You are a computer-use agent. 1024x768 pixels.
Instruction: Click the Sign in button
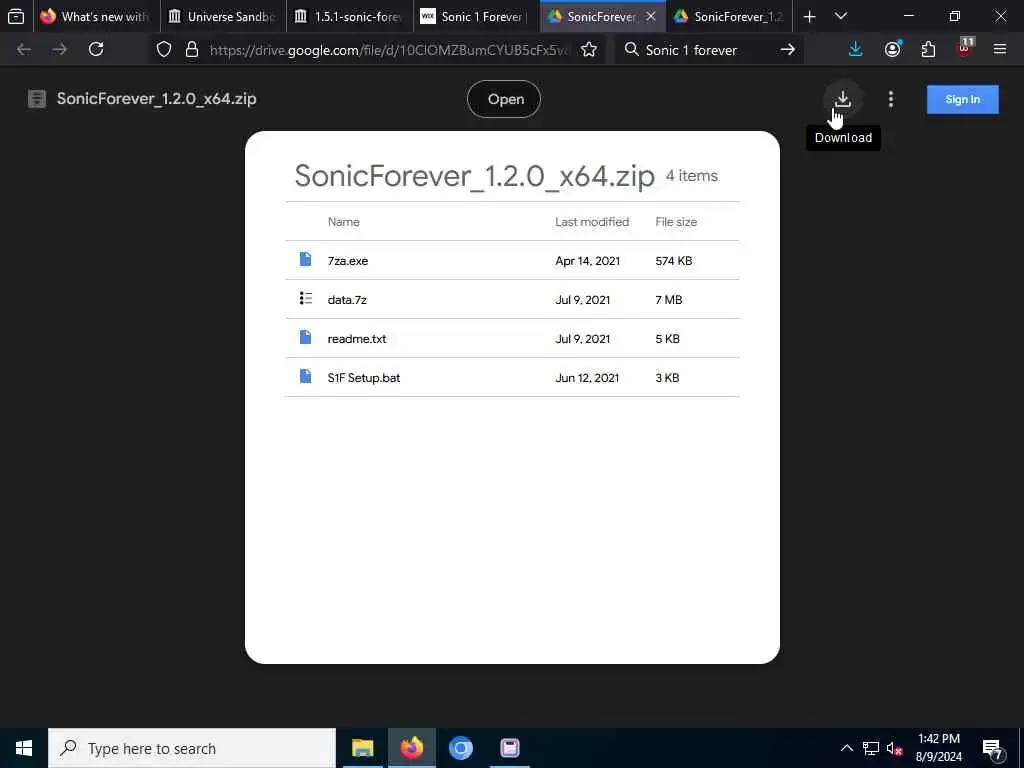pos(963,99)
